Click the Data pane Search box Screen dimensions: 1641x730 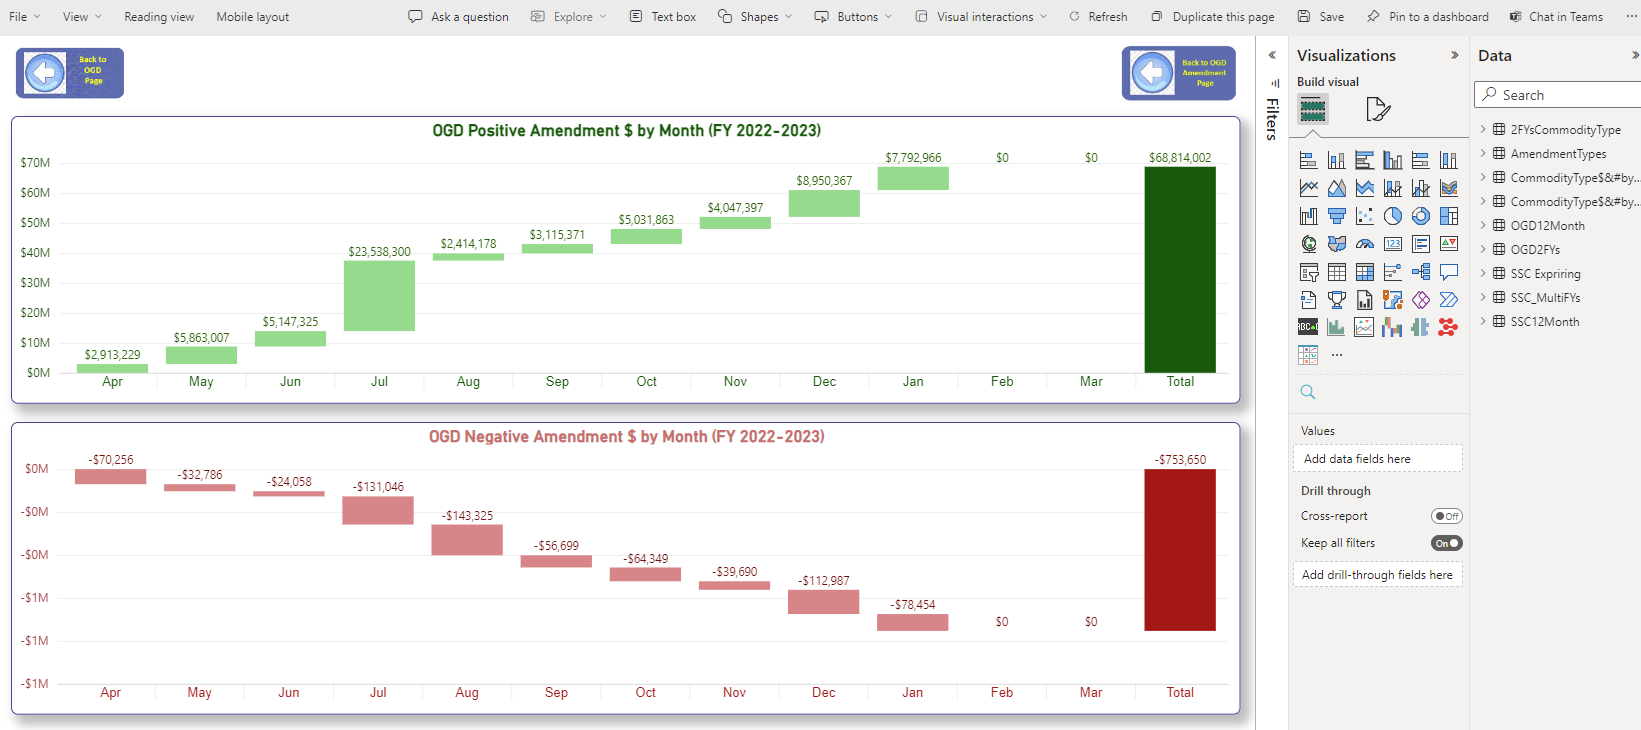(1558, 95)
